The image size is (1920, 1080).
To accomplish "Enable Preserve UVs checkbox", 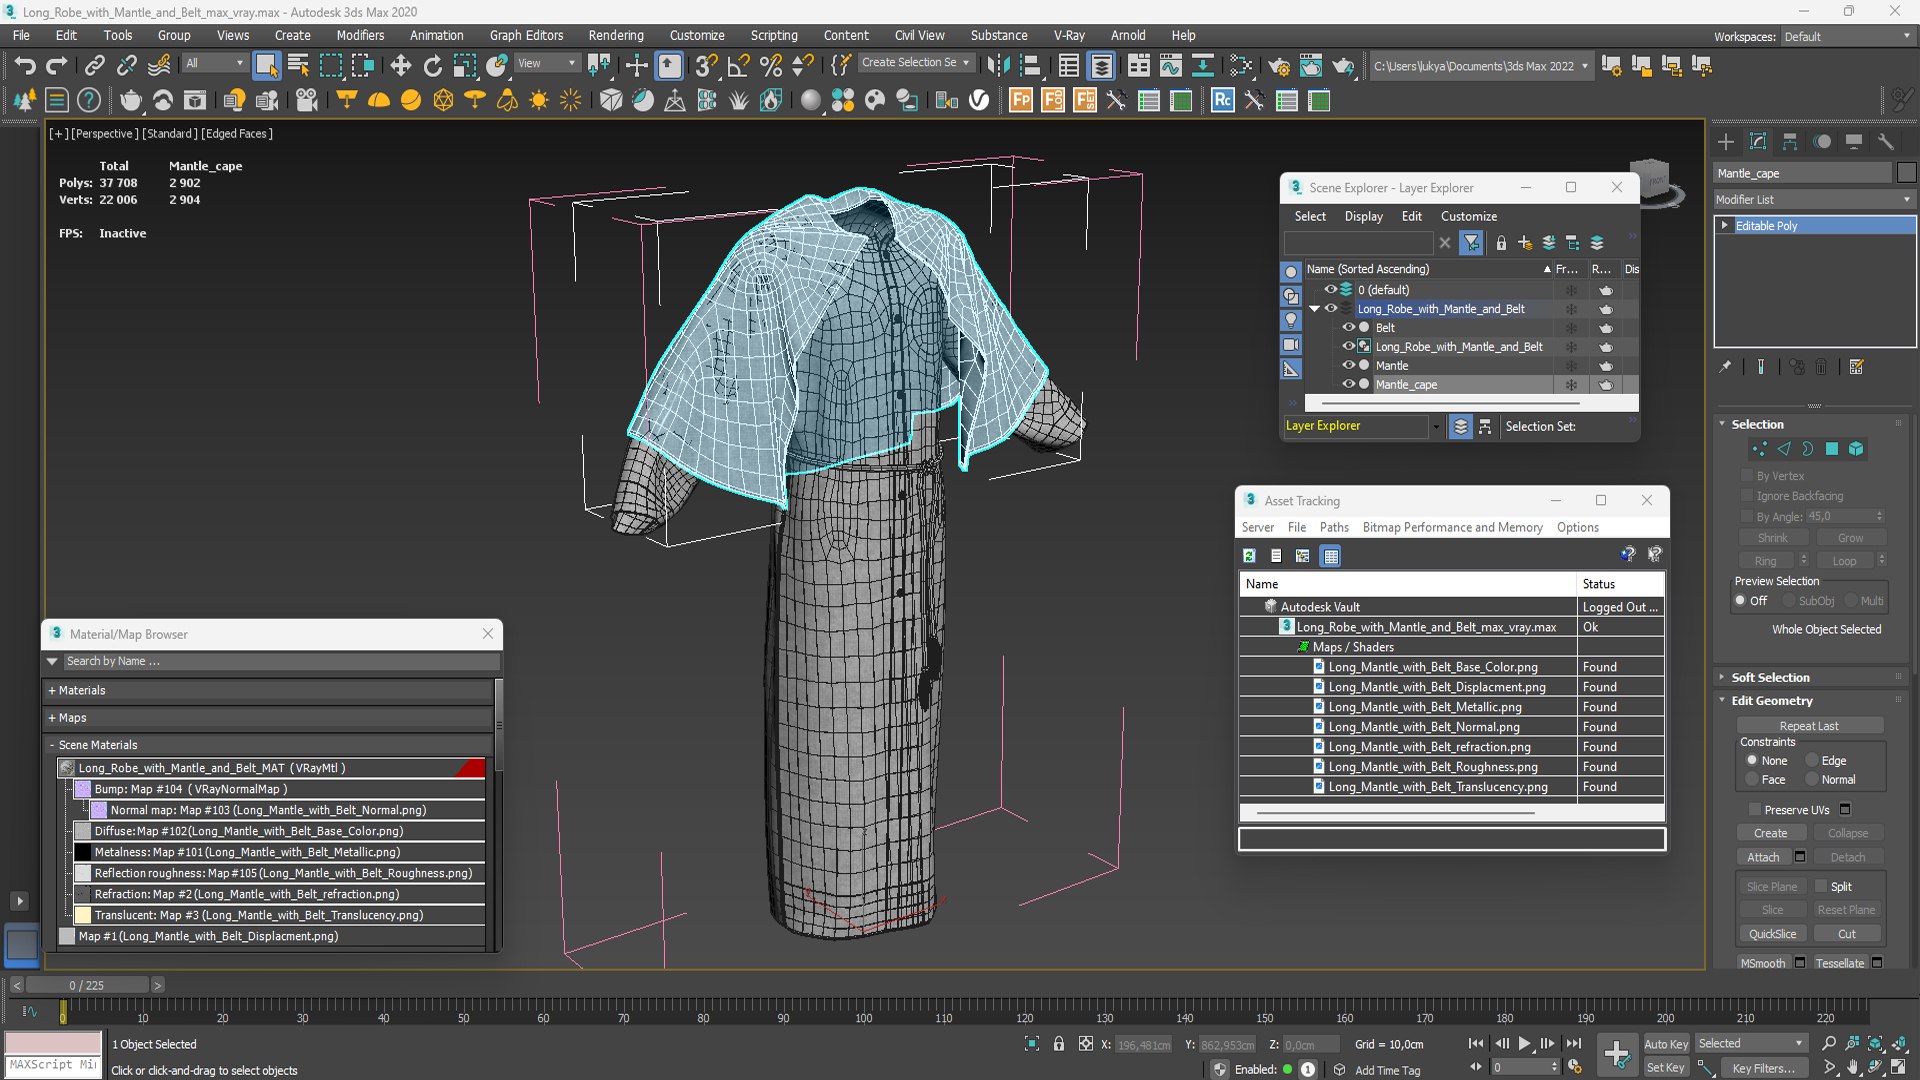I will pos(1755,809).
